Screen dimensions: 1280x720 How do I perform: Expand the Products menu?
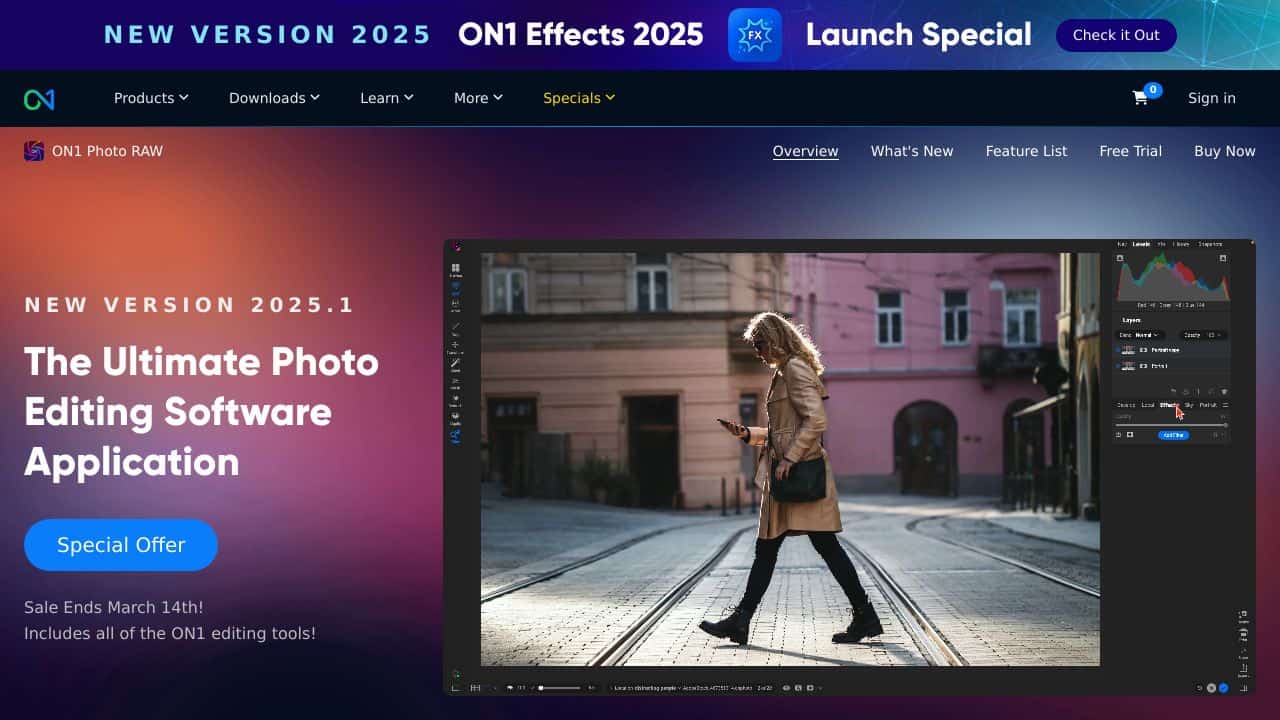(151, 98)
